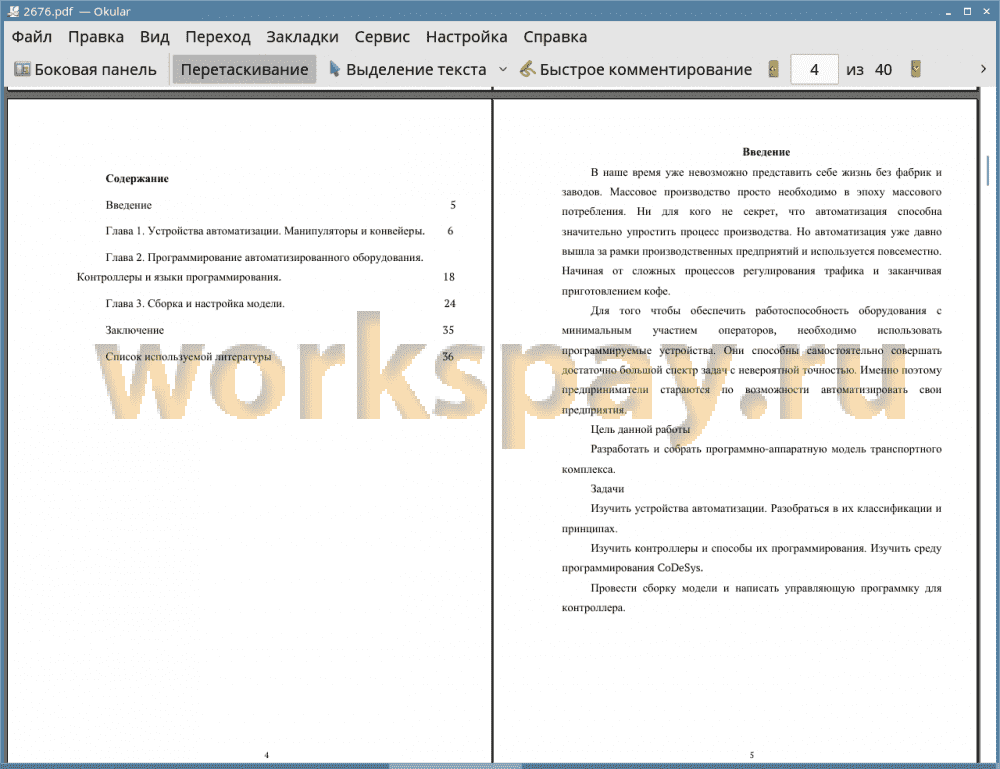Maximize the Okular window
The image size is (1000, 769).
[967, 11]
